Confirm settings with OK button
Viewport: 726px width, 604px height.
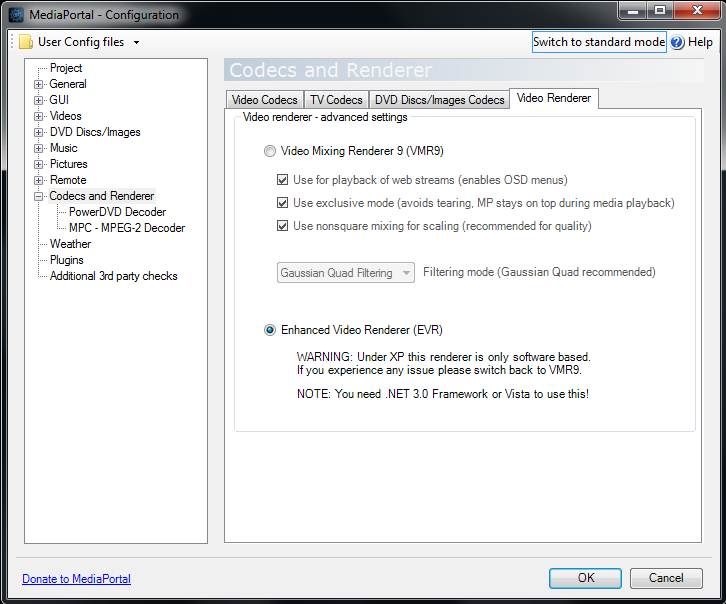point(585,578)
